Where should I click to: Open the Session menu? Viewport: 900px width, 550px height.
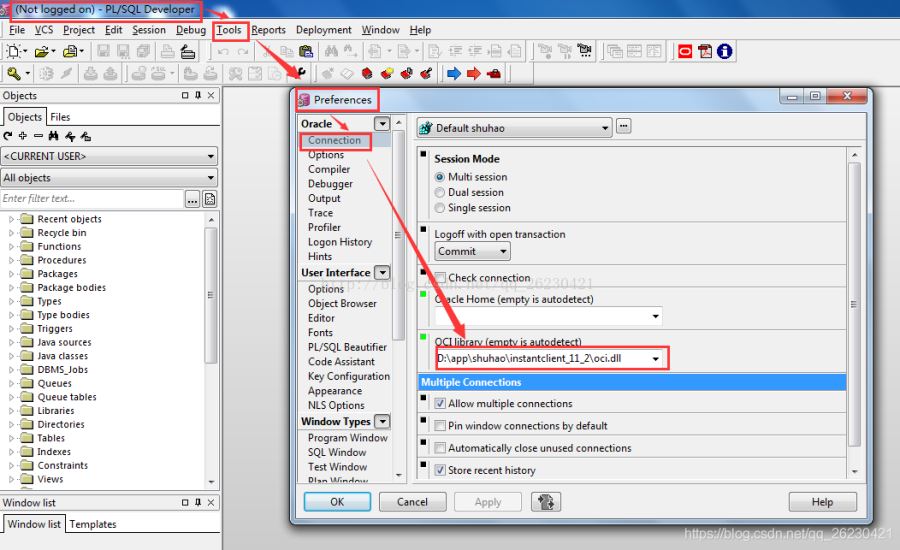149,30
